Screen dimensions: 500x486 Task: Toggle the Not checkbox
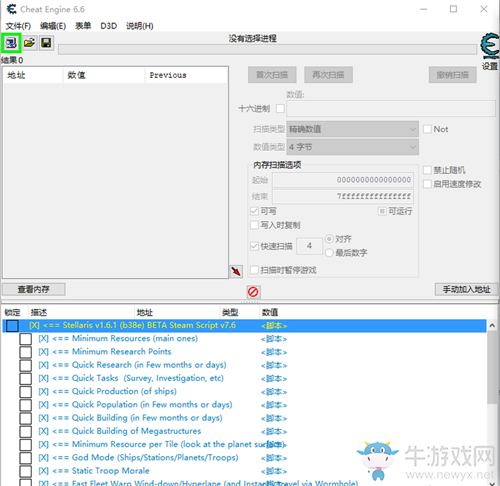pyautogui.click(x=427, y=129)
